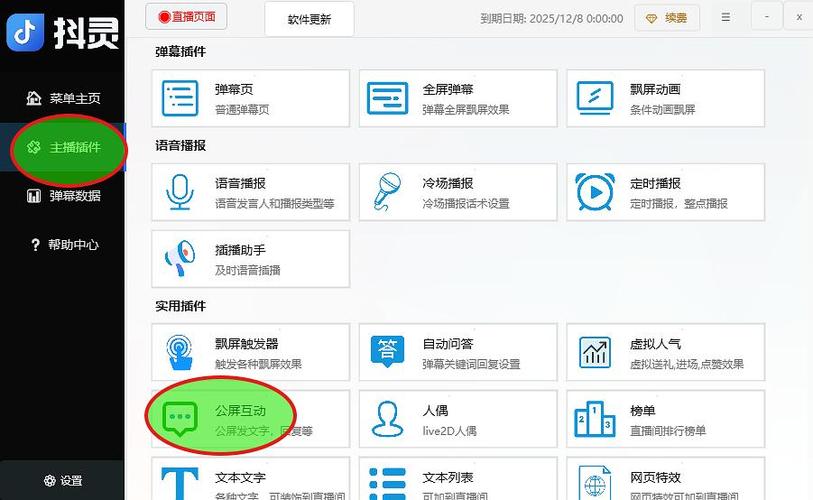Open the 榜单 ranking podium icon
This screenshot has width=813, height=500.
(x=595, y=419)
